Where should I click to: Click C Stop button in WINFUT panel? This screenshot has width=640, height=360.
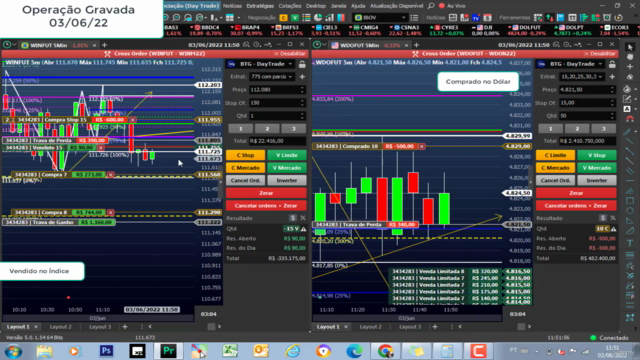tap(245, 155)
